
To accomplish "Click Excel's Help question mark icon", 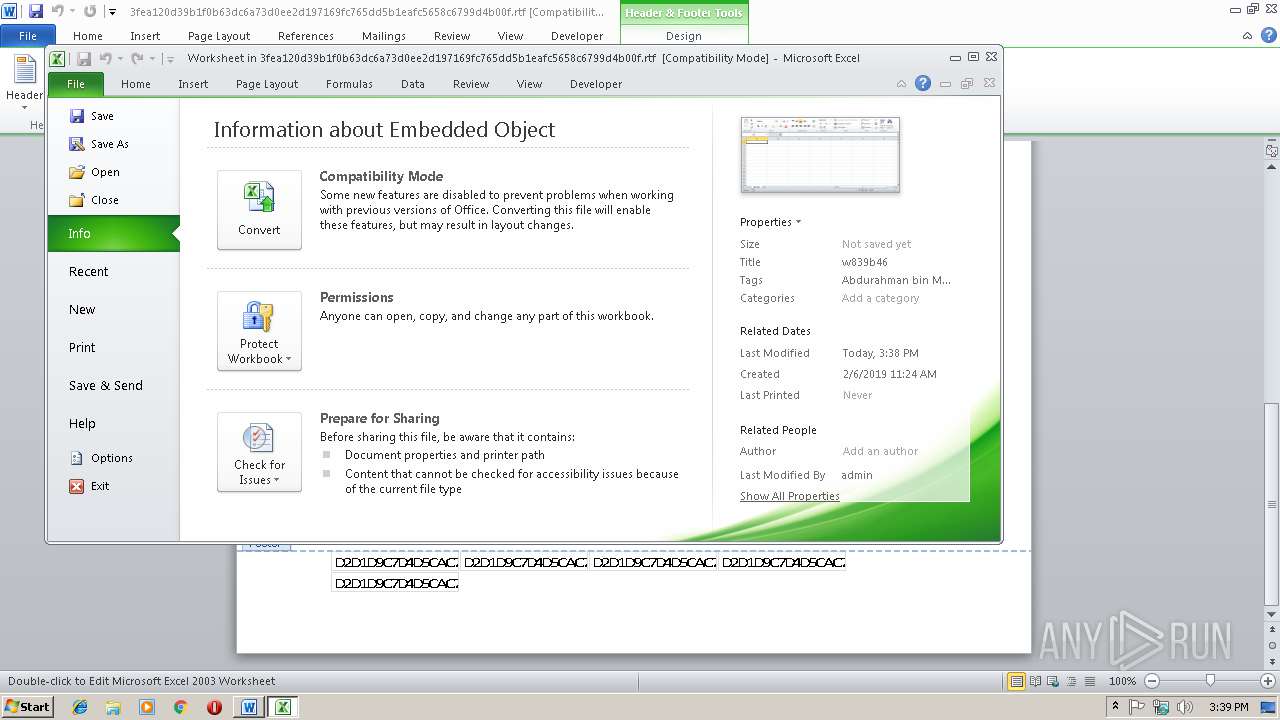I will coord(923,83).
